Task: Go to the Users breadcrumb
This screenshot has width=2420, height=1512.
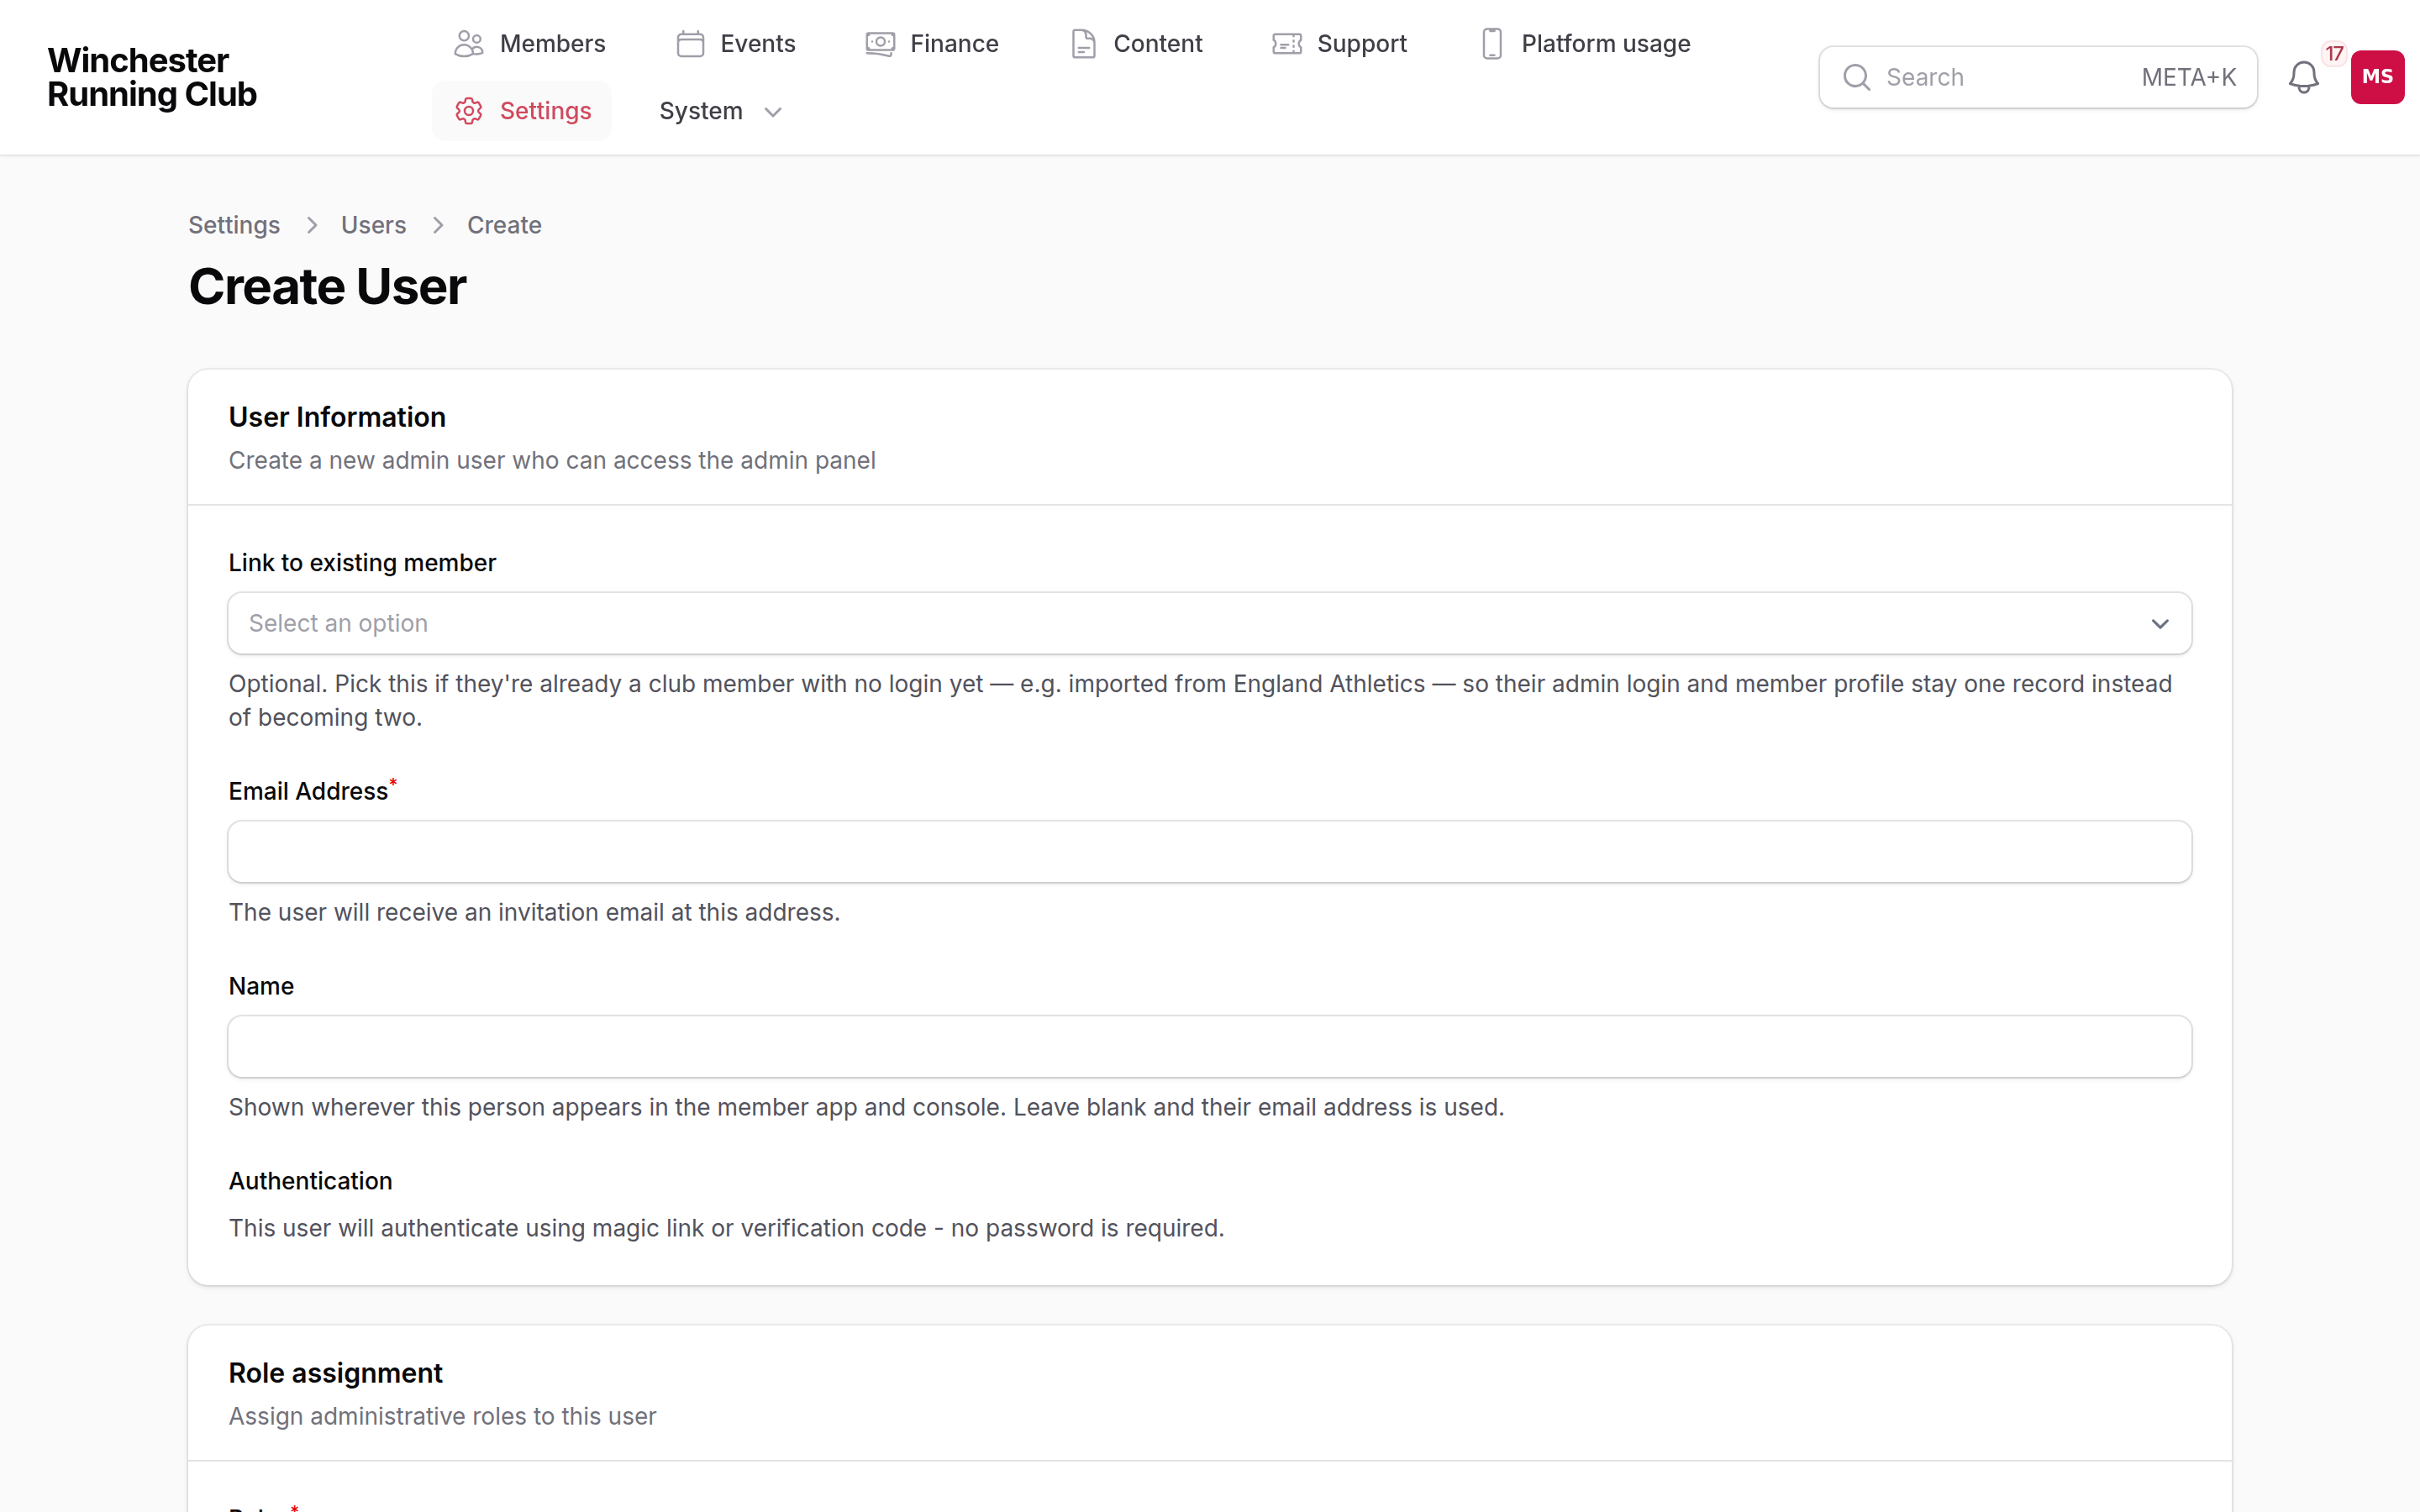Action: tap(373, 225)
